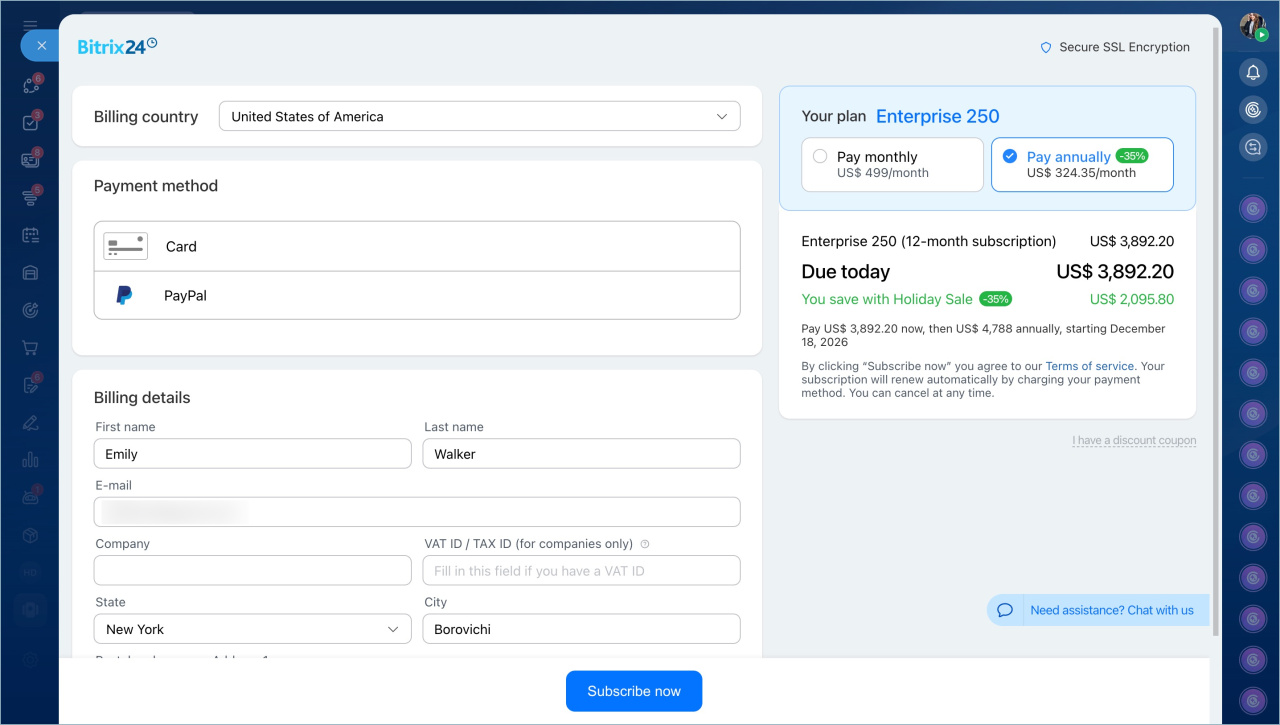The height and width of the screenshot is (725, 1280).
Task: Click the Secure SSL shield icon
Action: coord(1046,47)
